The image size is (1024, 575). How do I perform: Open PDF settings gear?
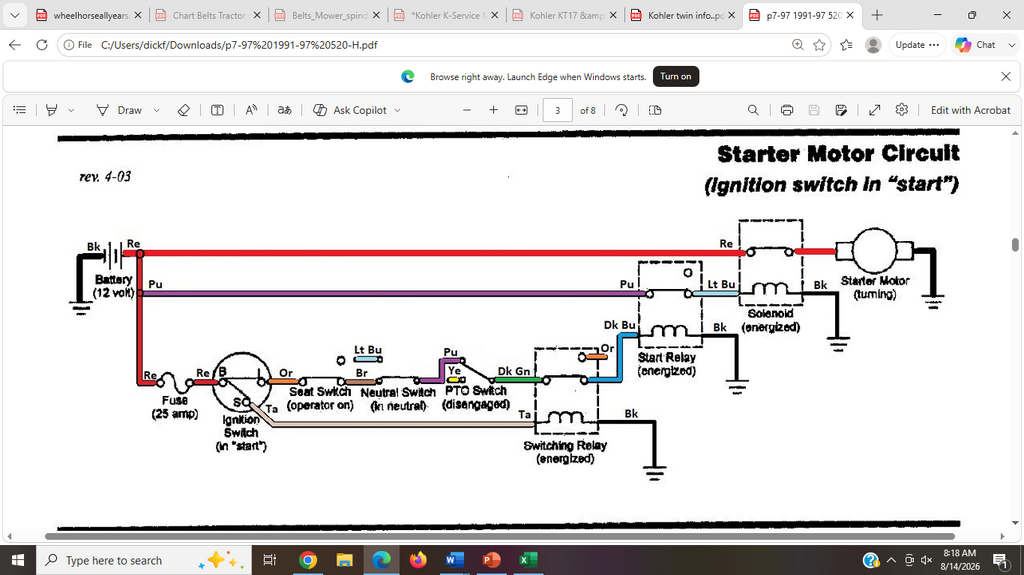(x=902, y=110)
